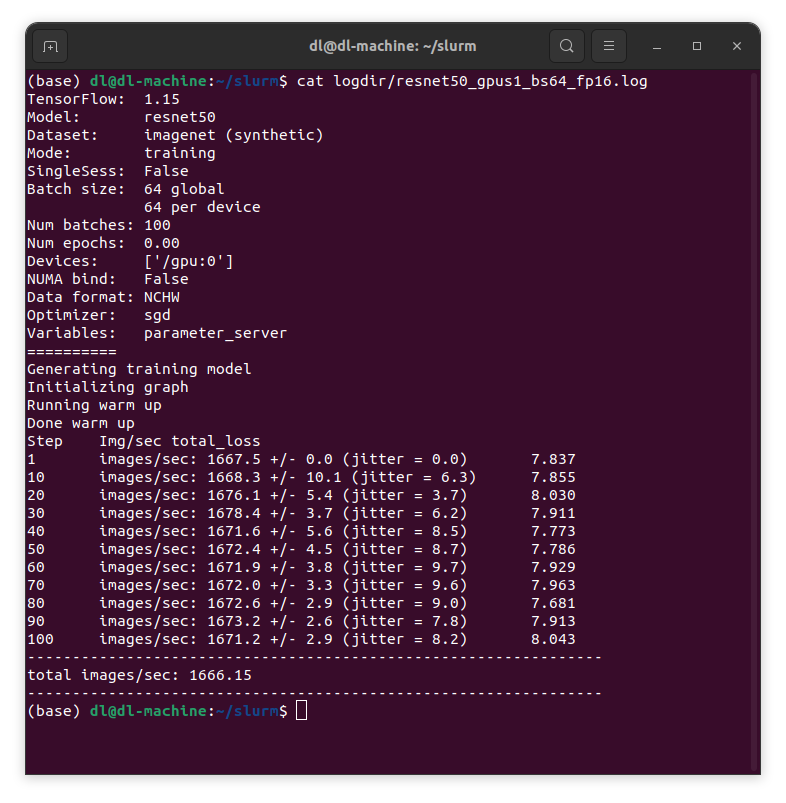Click the window title dl@dl-machine: ~/slurm
Screen dimensions: 786x803
click(393, 46)
